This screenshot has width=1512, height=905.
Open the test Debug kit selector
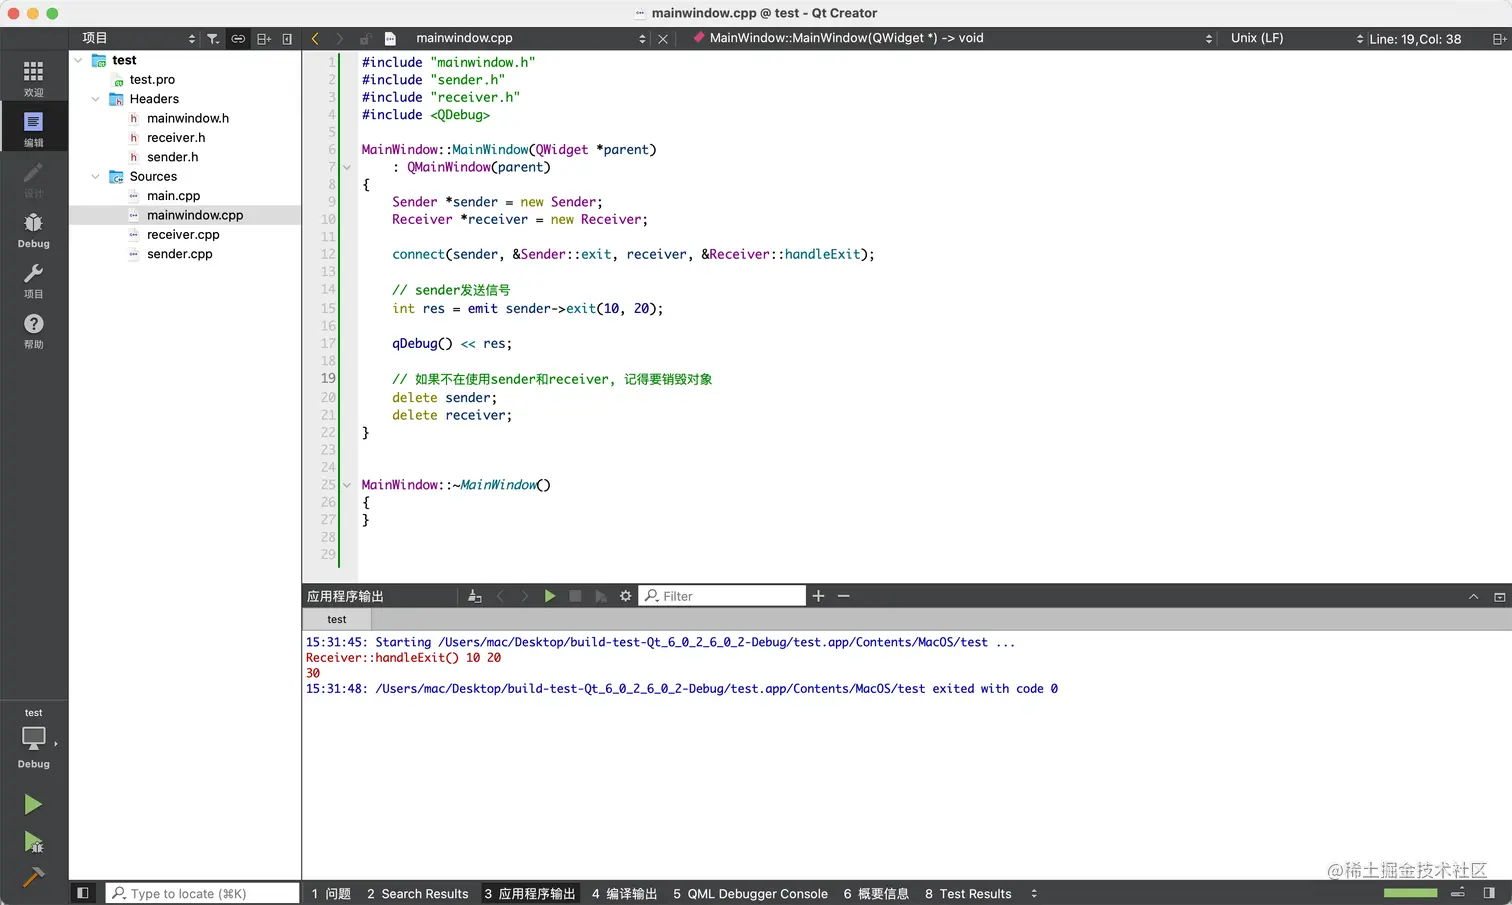click(x=34, y=739)
